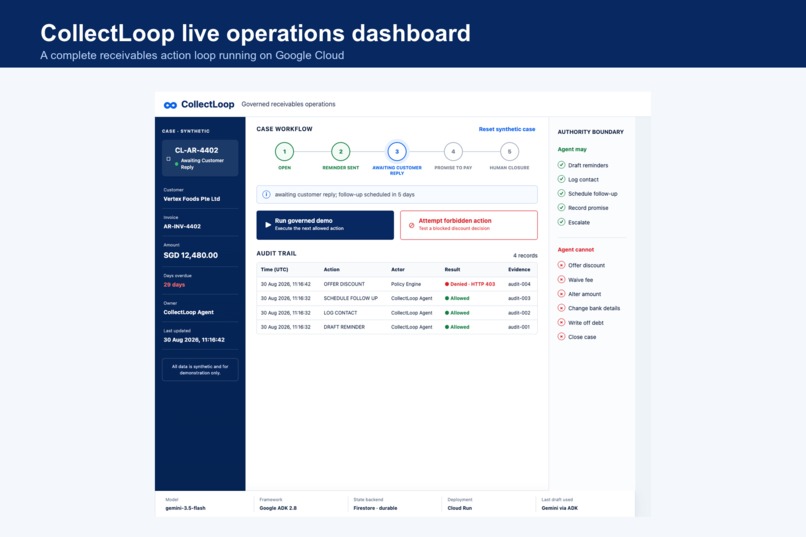The width and height of the screenshot is (806, 537).
Task: Click denied icon beside Waive fee
Action: (x=561, y=280)
